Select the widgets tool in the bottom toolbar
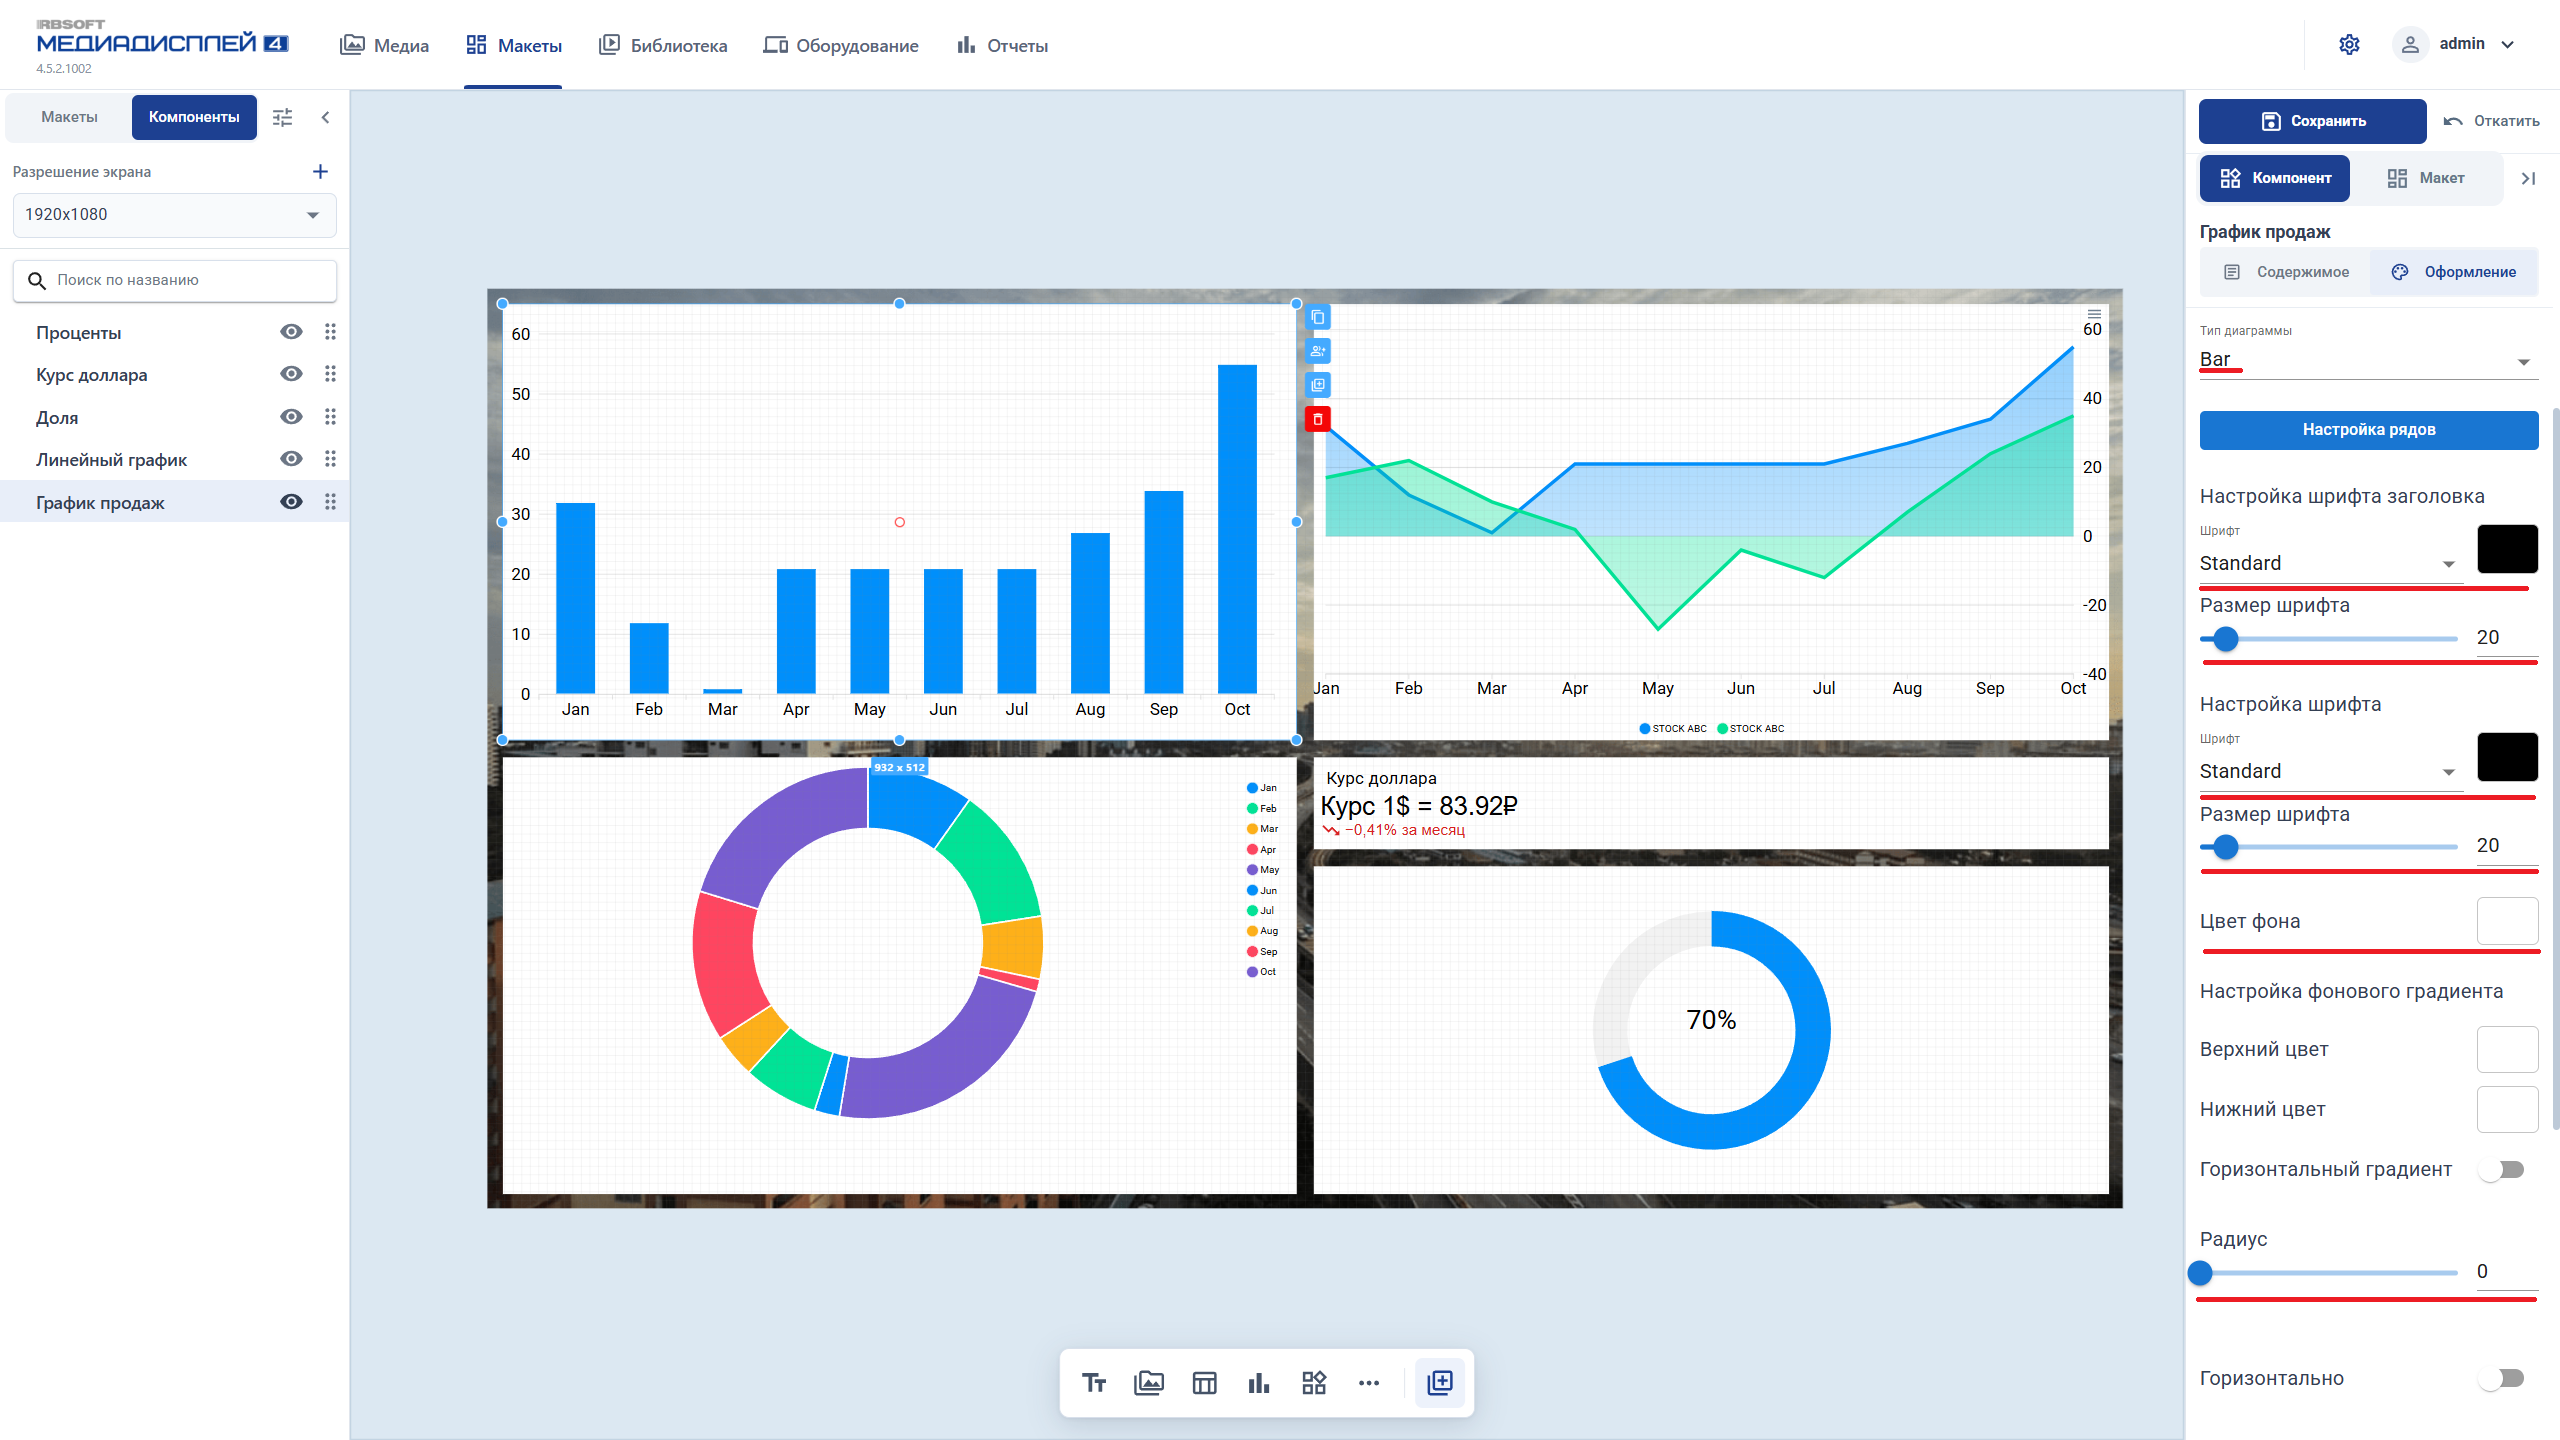2560x1440 pixels. click(x=1314, y=1383)
